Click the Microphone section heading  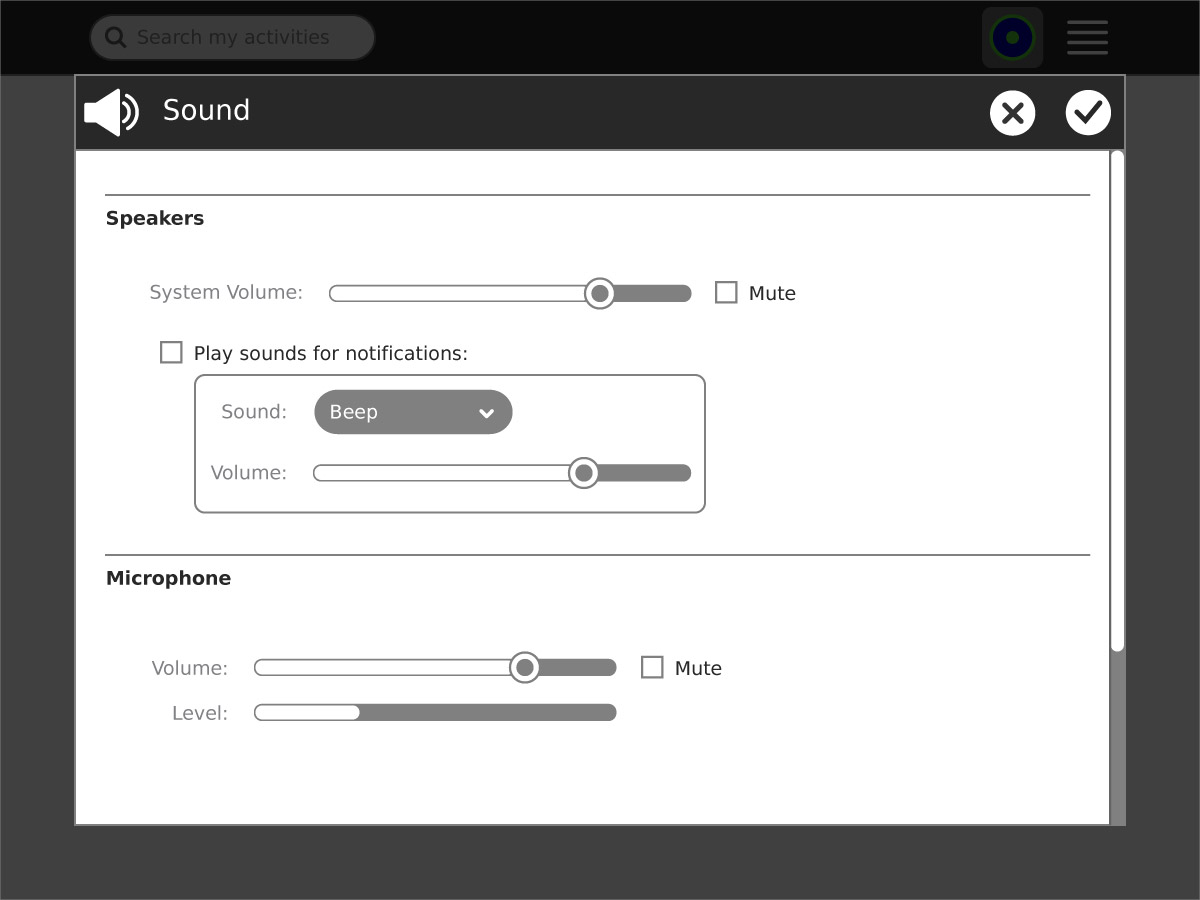point(168,578)
